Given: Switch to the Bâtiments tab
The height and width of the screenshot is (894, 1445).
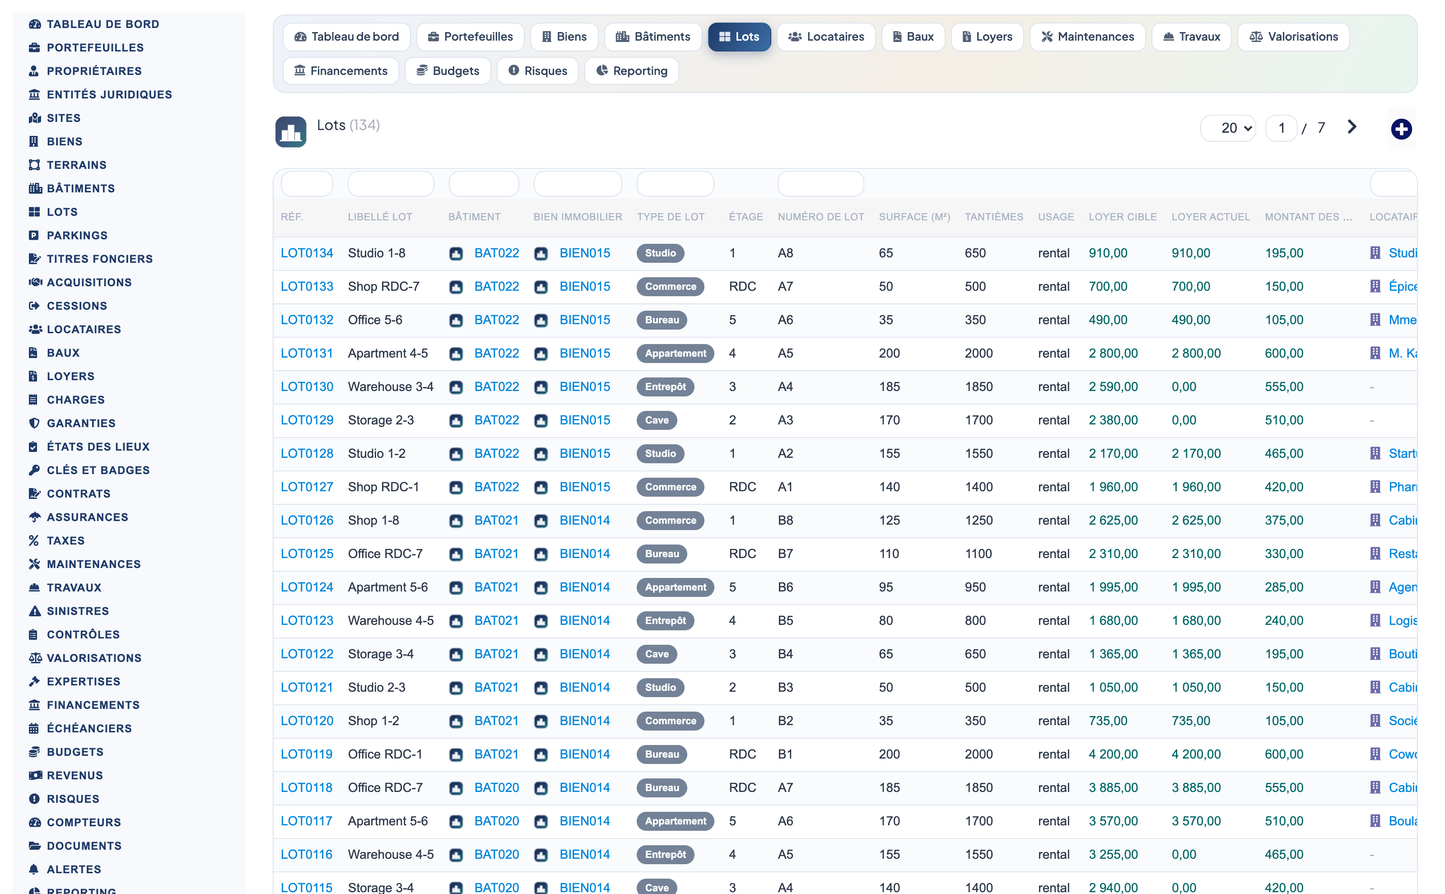Looking at the screenshot, I should point(653,37).
